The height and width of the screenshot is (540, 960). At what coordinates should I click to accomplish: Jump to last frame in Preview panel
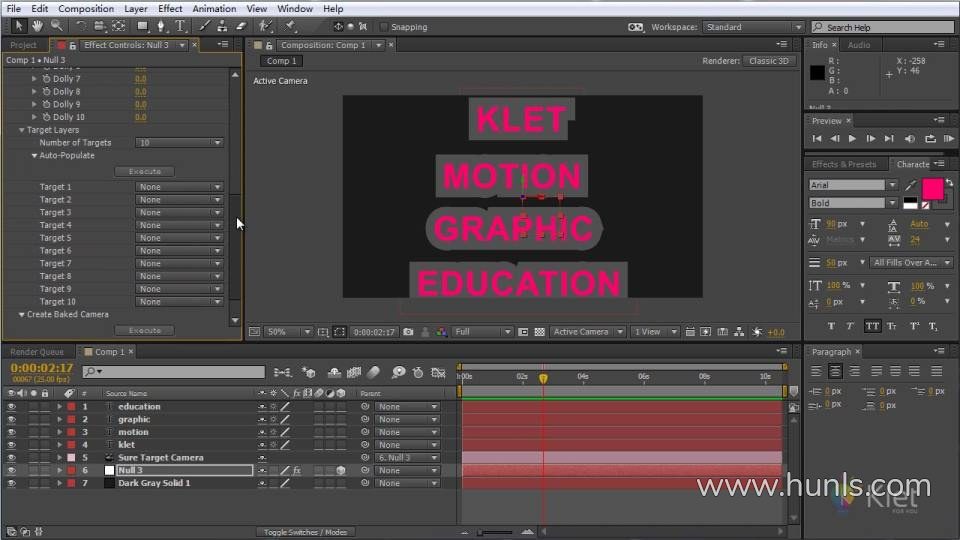point(889,139)
